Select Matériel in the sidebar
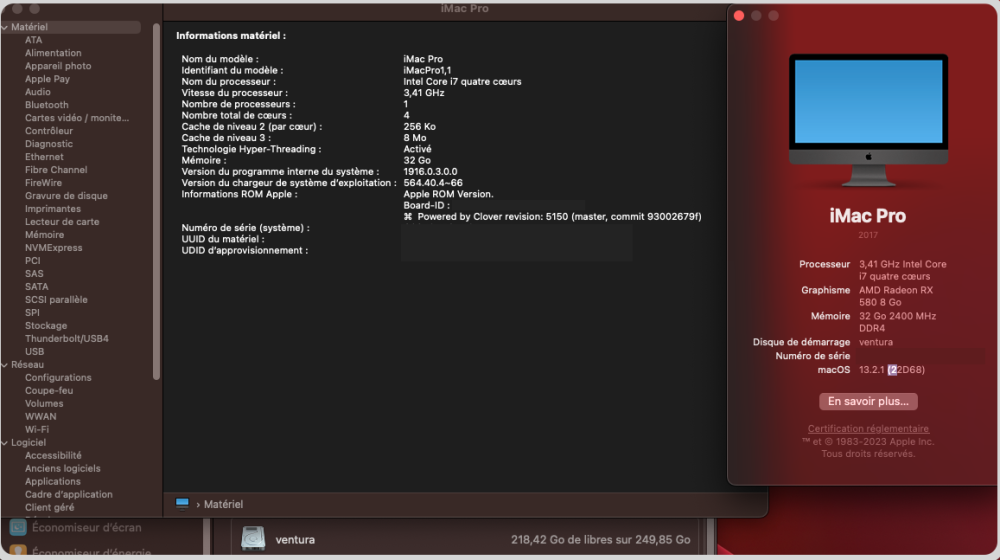 click(x=29, y=27)
